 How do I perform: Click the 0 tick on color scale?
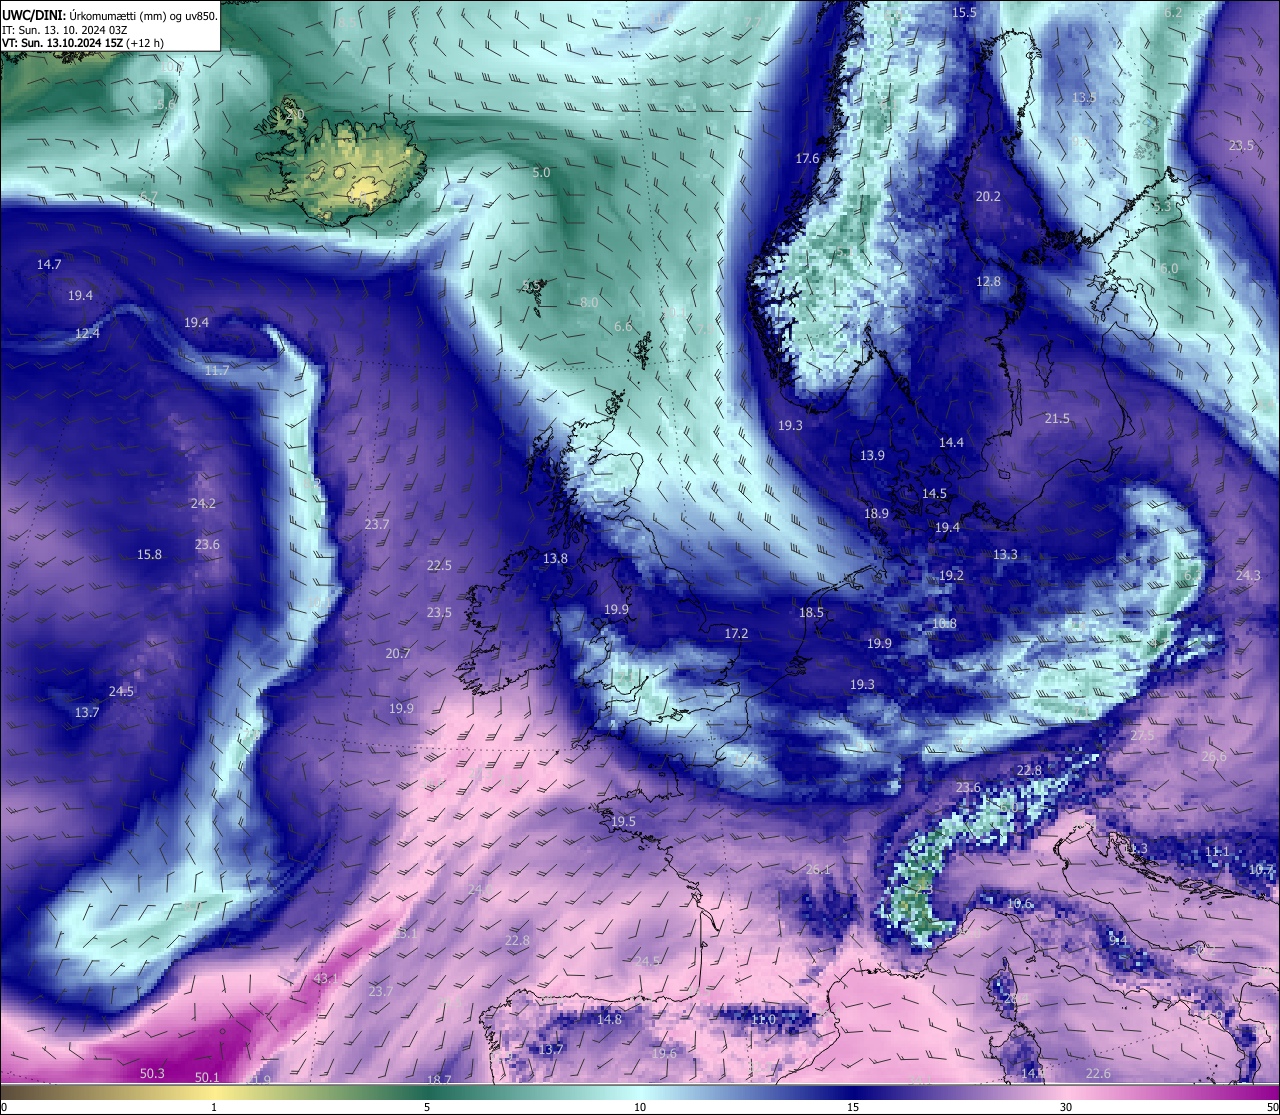[x=4, y=1107]
